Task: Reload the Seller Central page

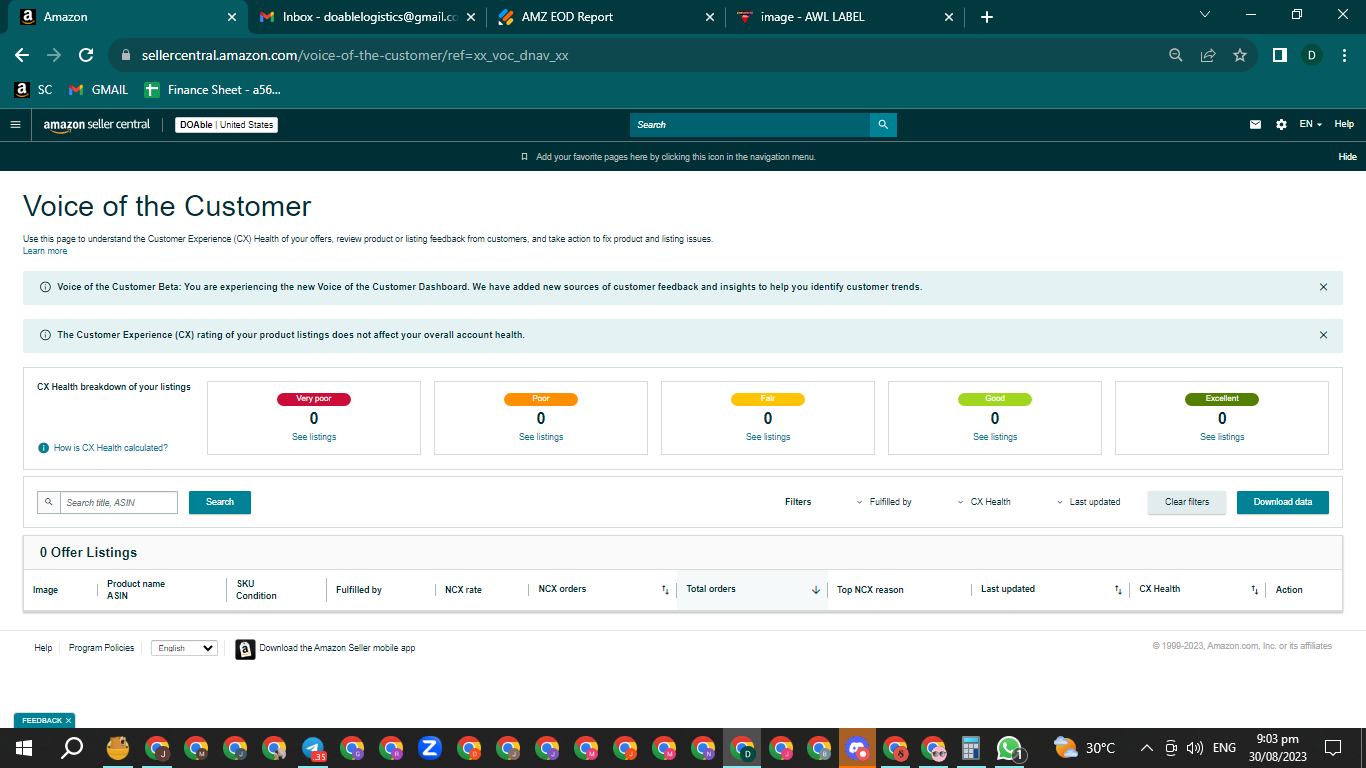Action: tap(86, 56)
